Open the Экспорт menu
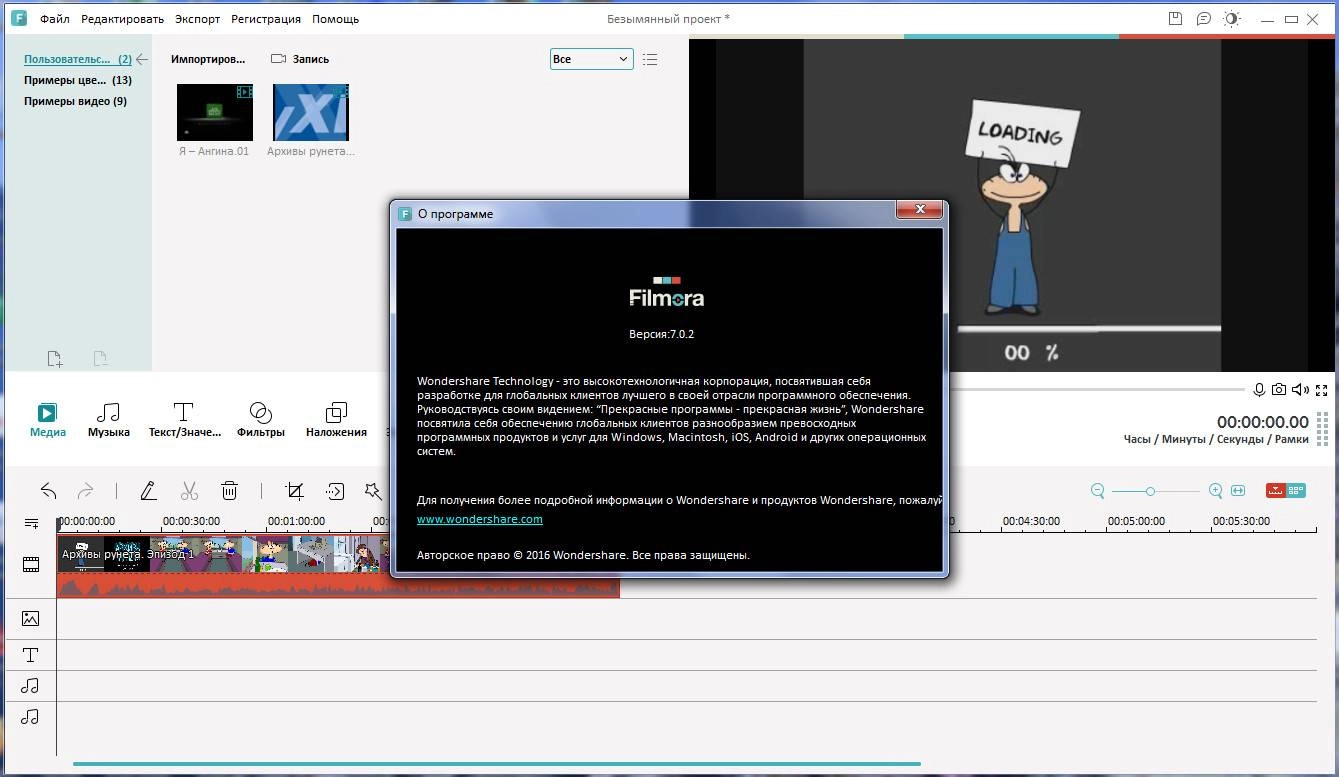This screenshot has height=777, width=1339. point(197,19)
